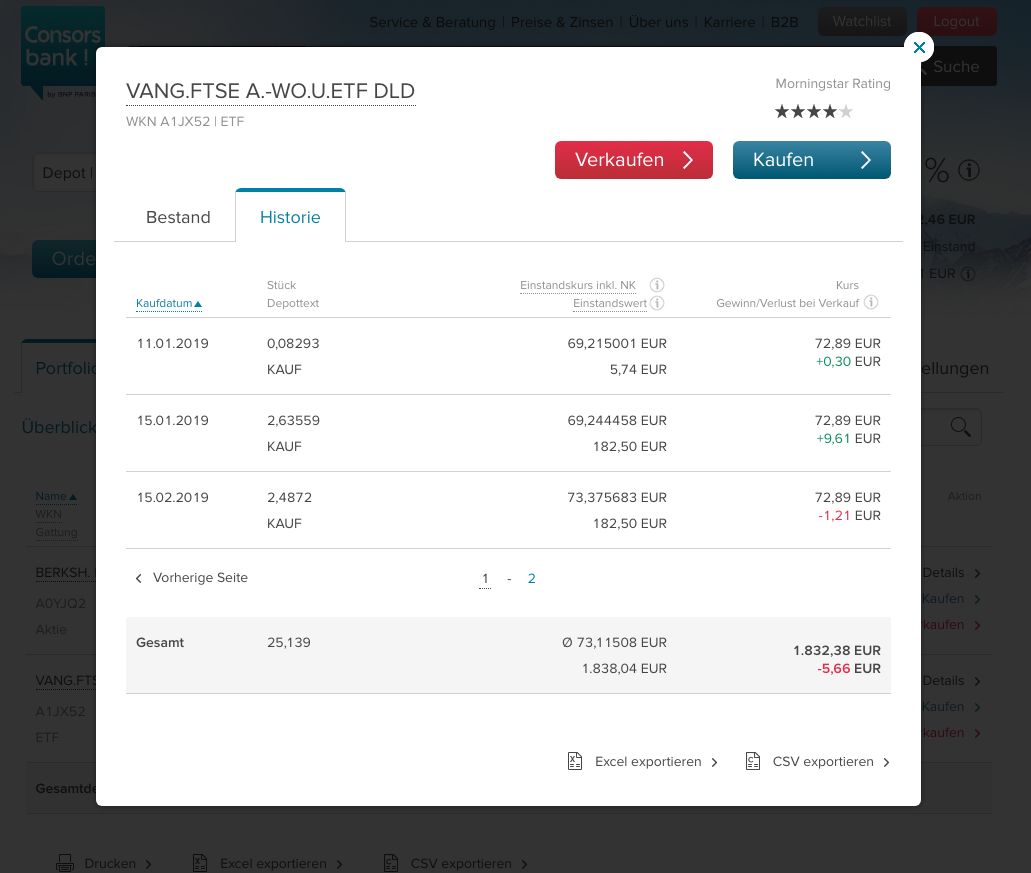Click the Morningstar star rating
This screenshot has height=873, width=1031.
[x=813, y=112]
